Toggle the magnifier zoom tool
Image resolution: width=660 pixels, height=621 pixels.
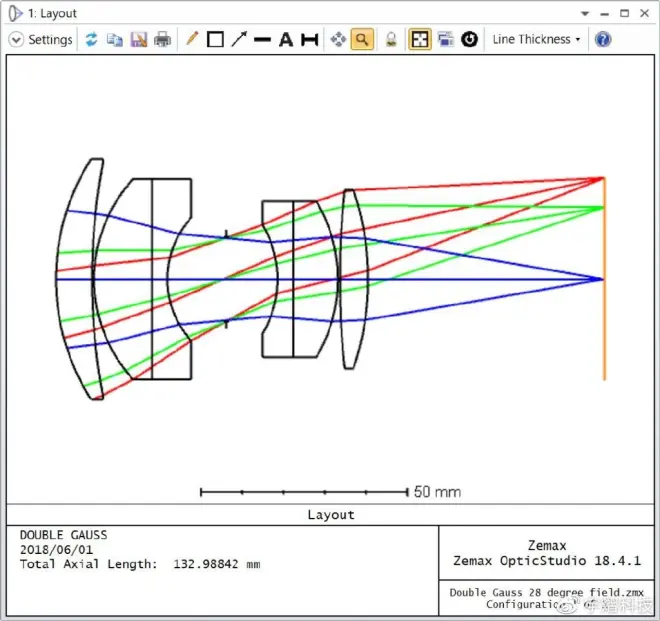(362, 40)
